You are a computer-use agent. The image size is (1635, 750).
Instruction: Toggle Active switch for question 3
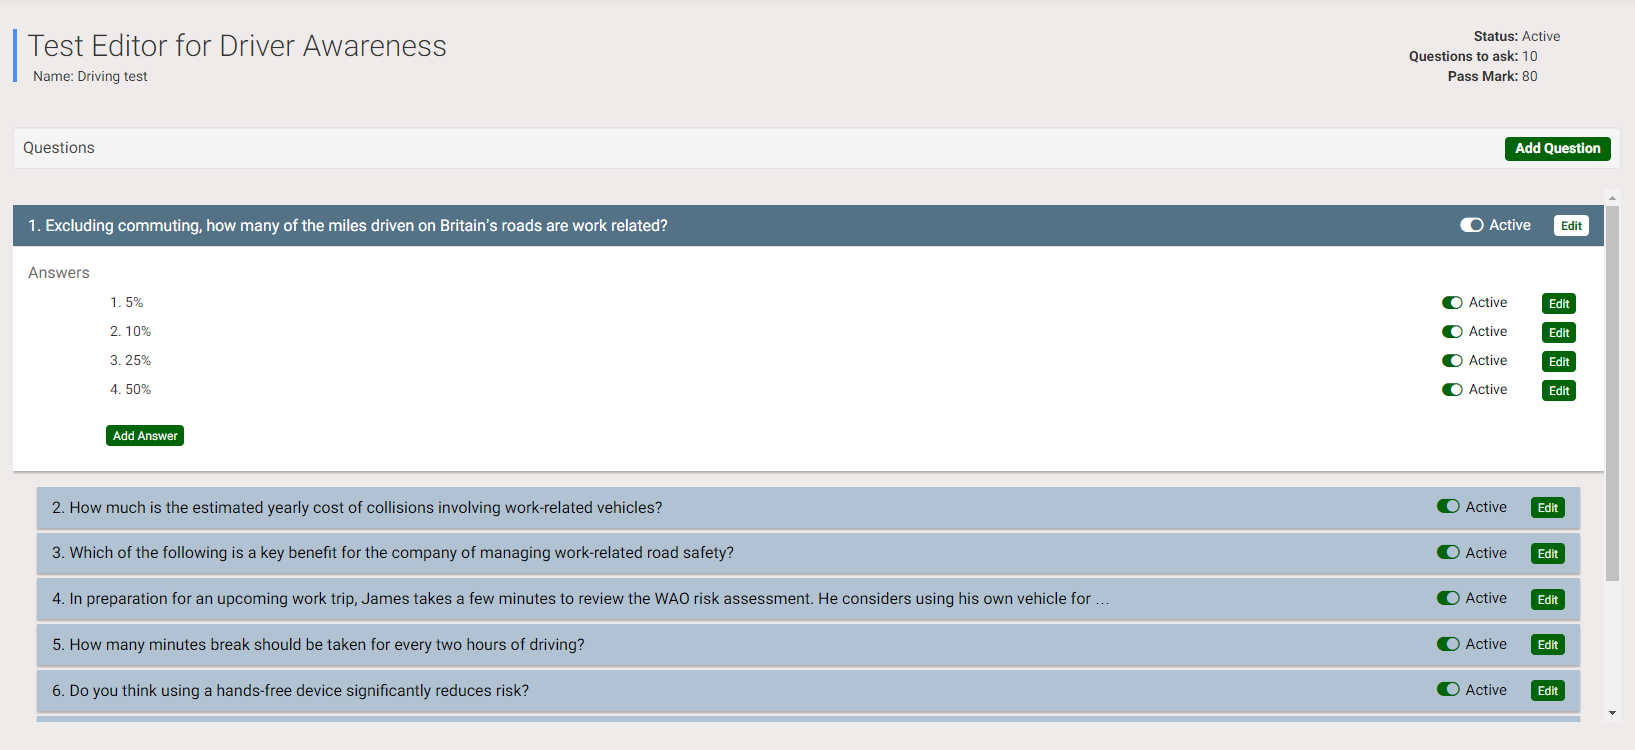[1448, 552]
